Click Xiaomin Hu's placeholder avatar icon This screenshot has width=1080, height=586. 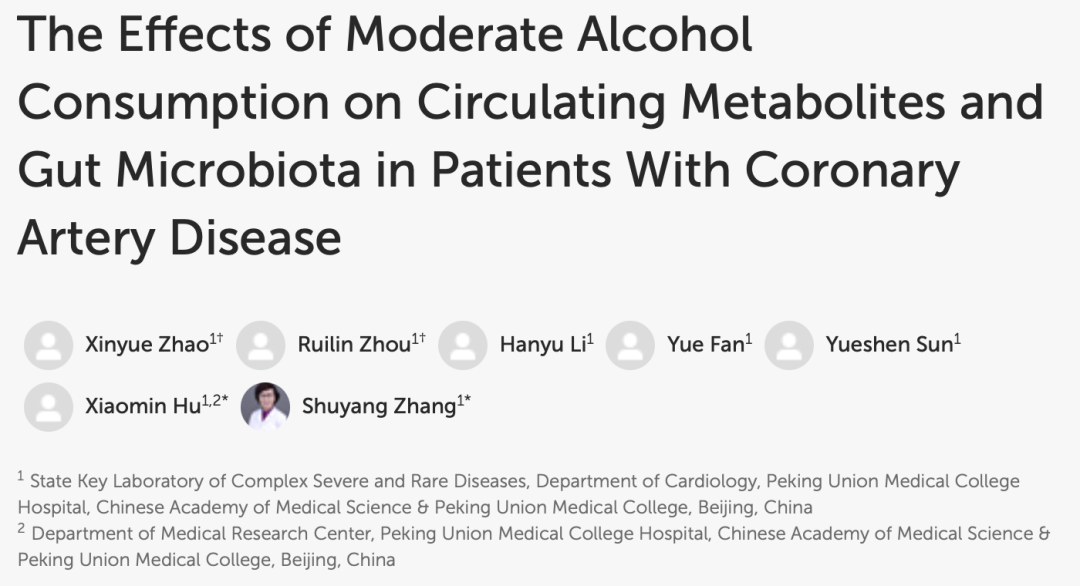(x=48, y=407)
